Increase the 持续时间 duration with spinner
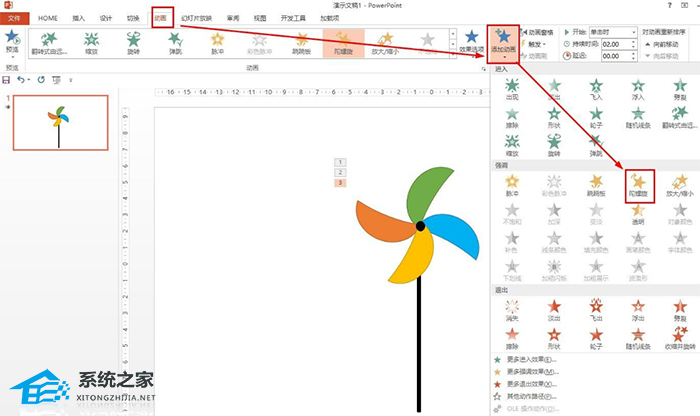This screenshot has height=416, width=700. (633, 42)
